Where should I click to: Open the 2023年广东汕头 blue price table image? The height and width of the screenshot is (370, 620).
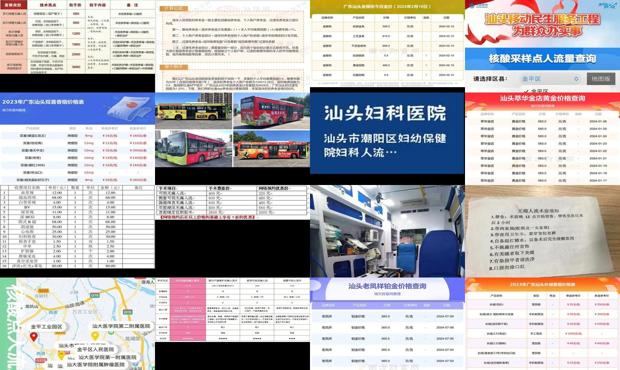point(78,139)
